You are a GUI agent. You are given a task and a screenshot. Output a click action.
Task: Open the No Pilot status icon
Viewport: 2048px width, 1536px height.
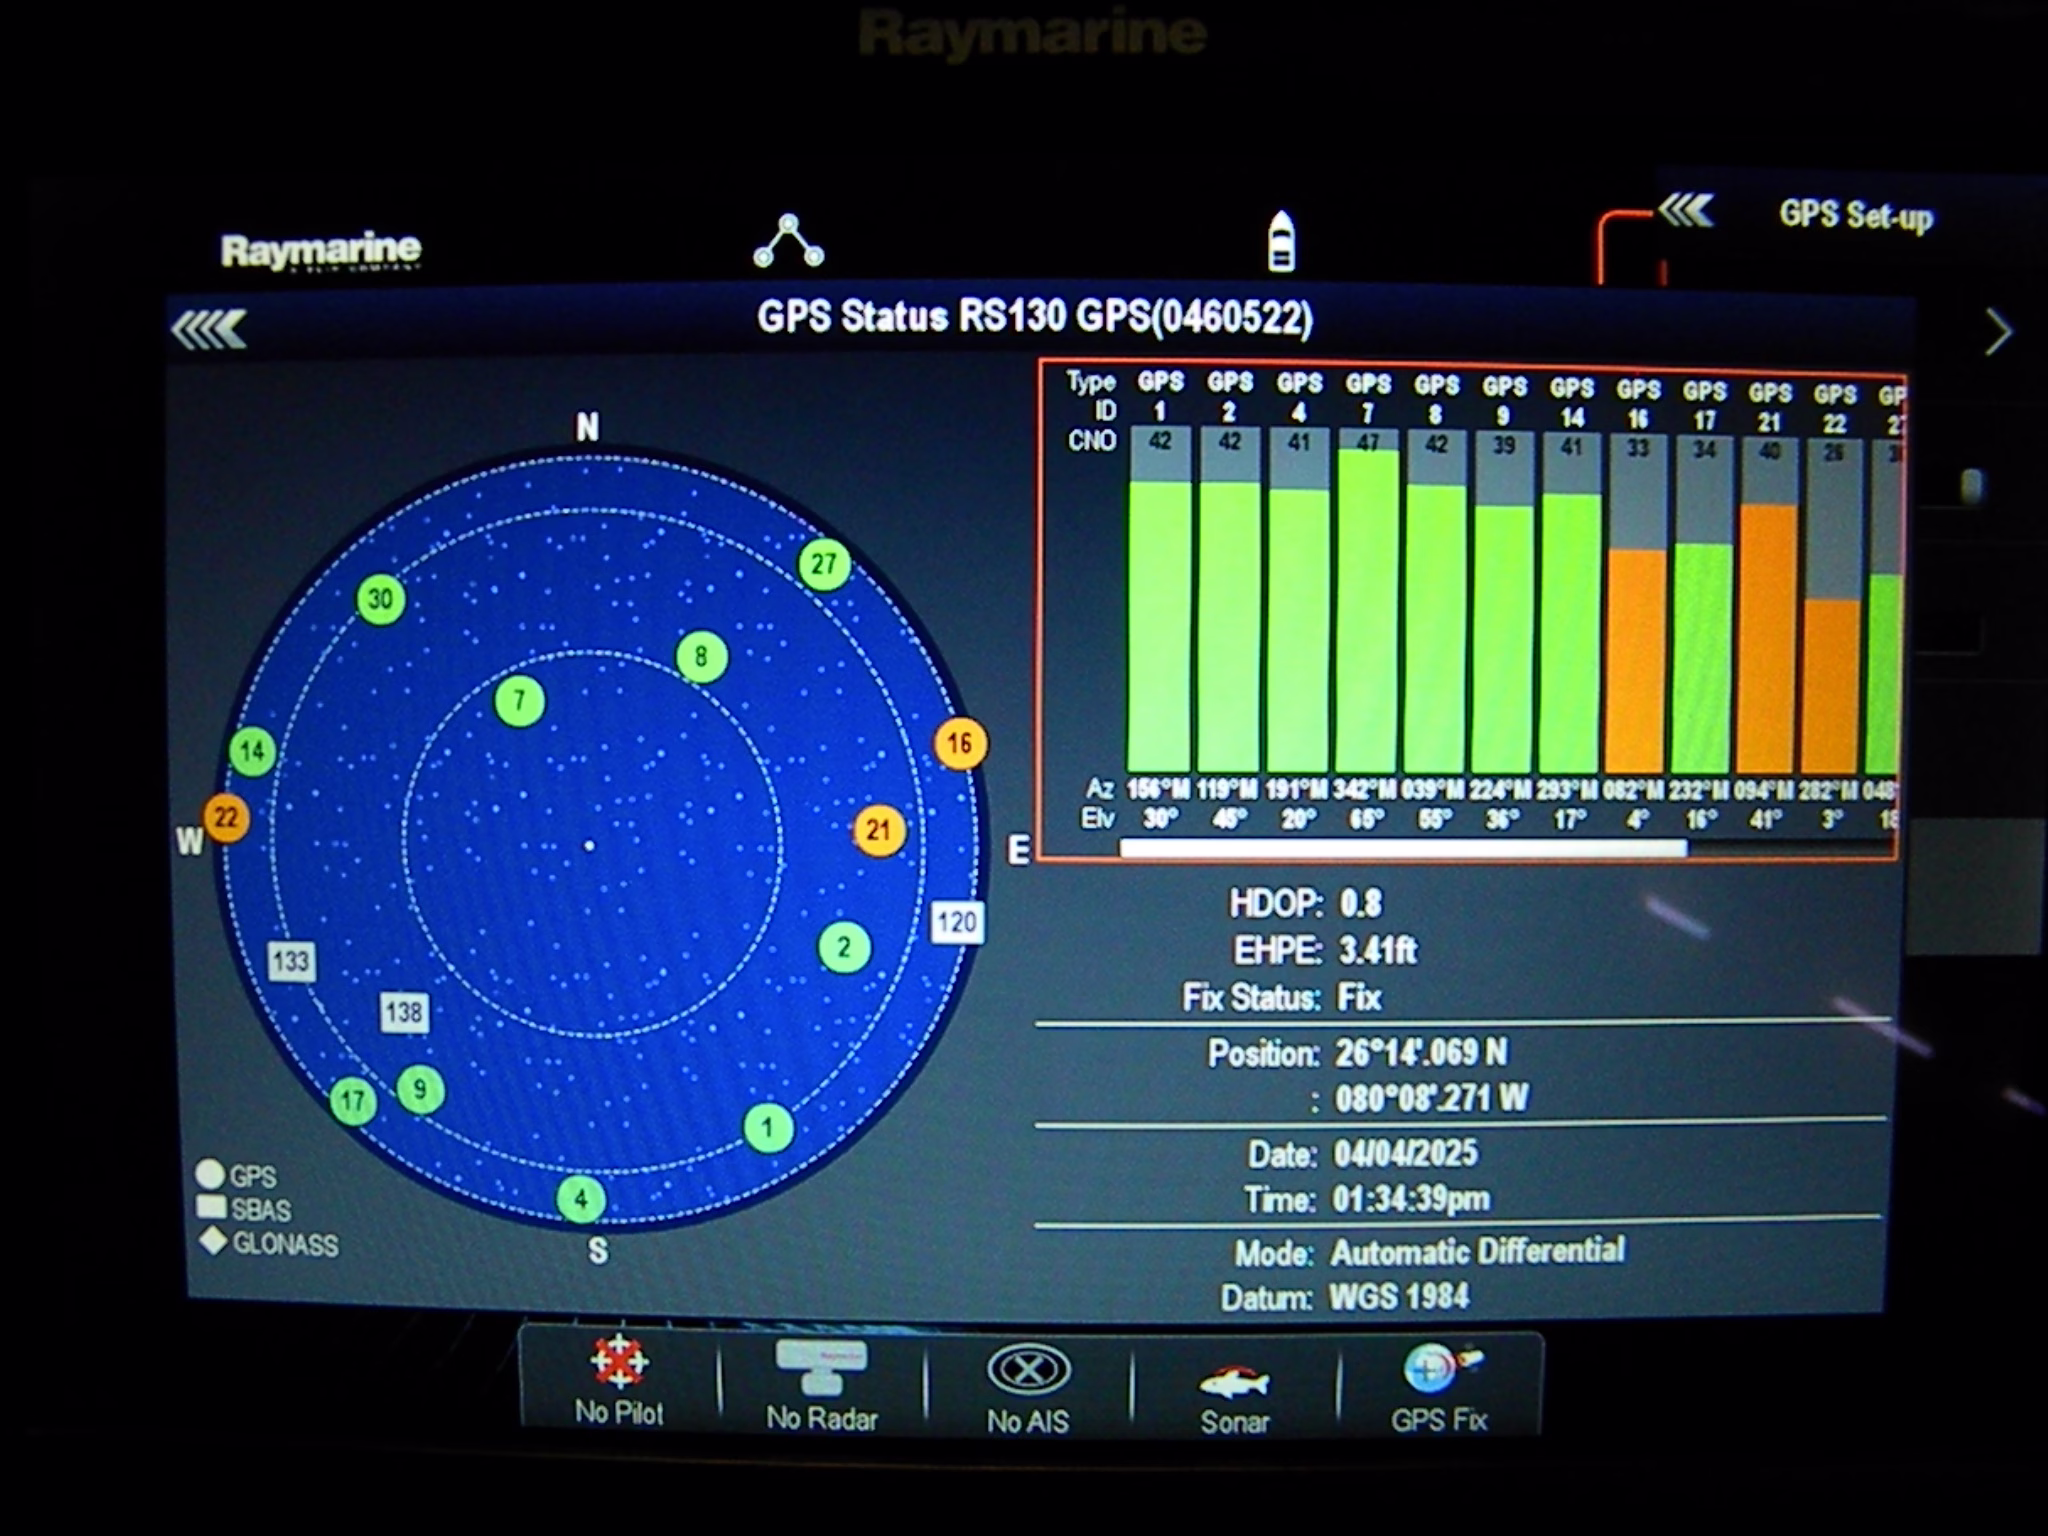point(619,1381)
